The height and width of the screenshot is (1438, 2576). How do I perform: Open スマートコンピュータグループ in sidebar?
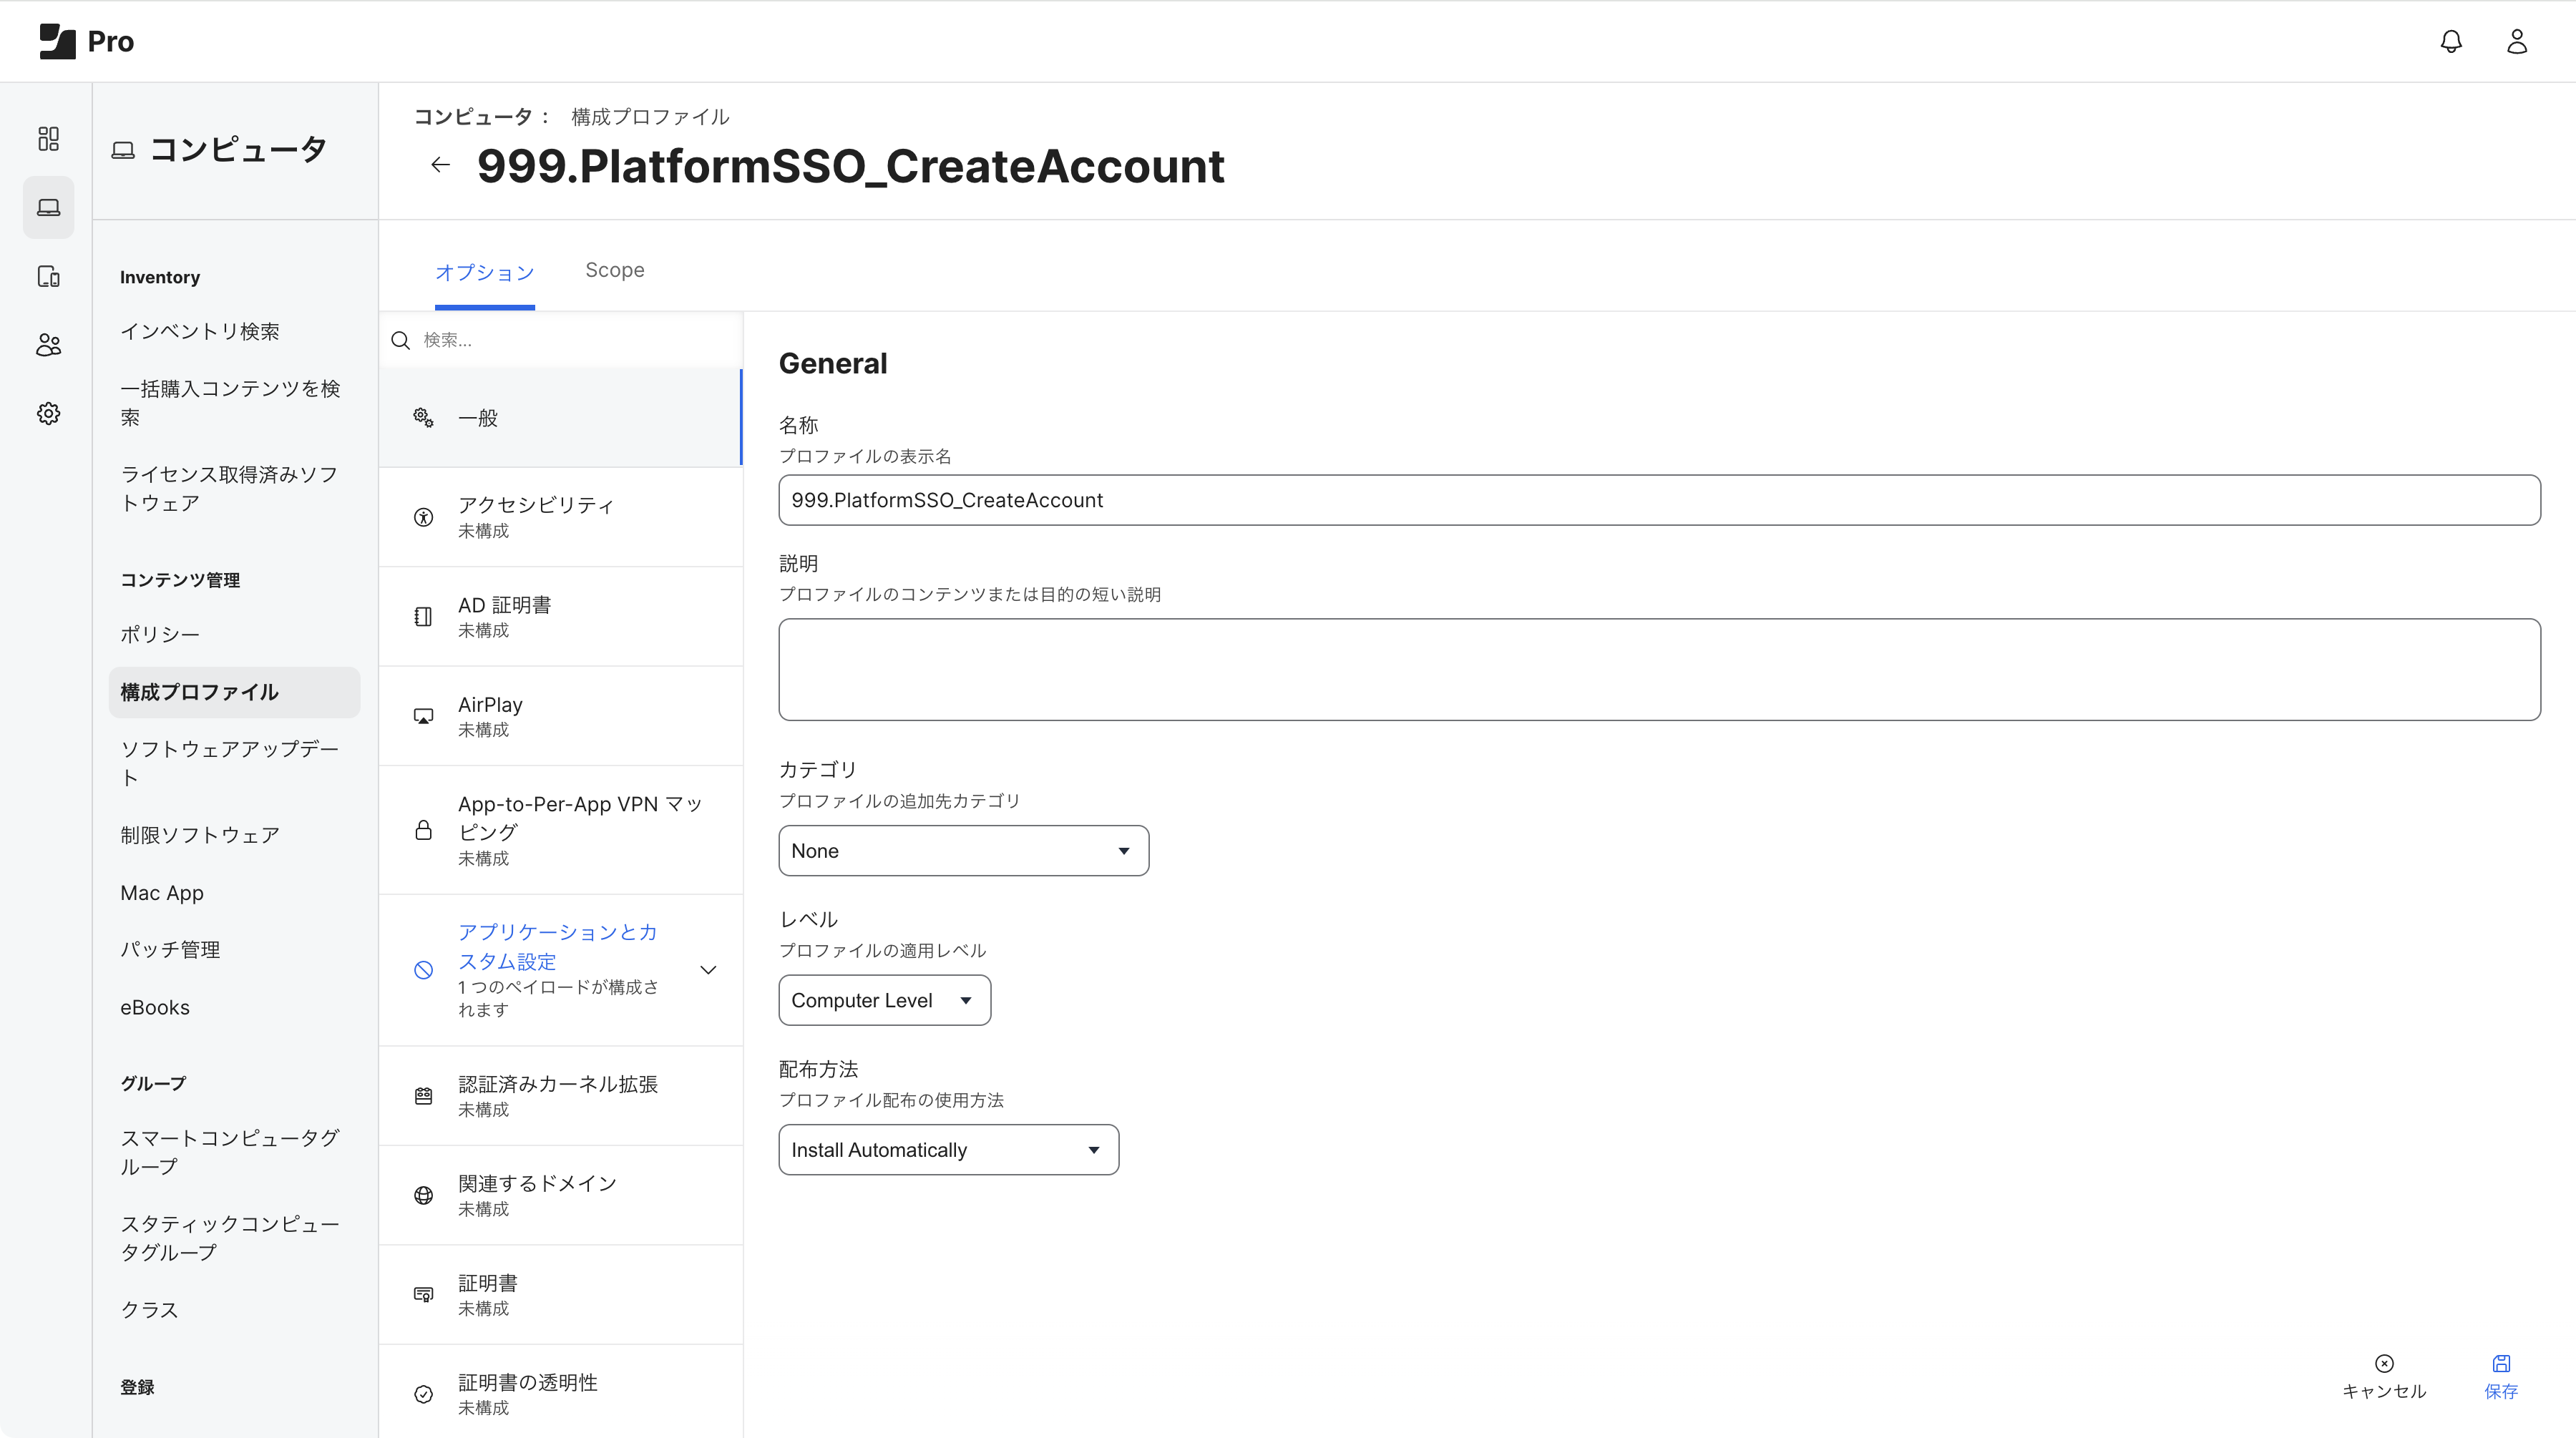(230, 1152)
